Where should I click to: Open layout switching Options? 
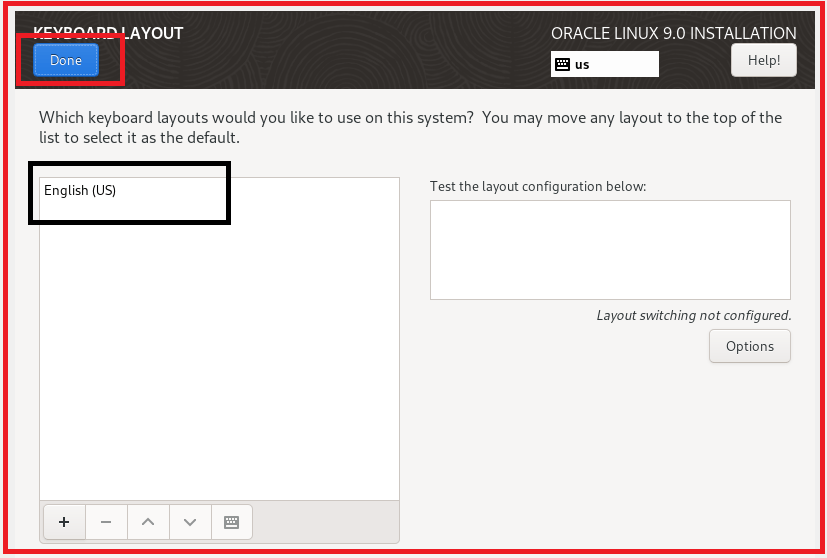[749, 346]
